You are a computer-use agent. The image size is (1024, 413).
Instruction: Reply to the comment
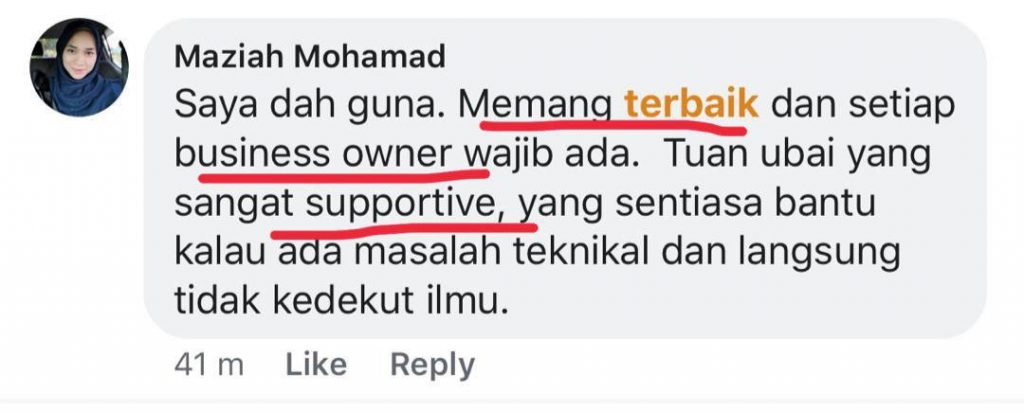(432, 365)
